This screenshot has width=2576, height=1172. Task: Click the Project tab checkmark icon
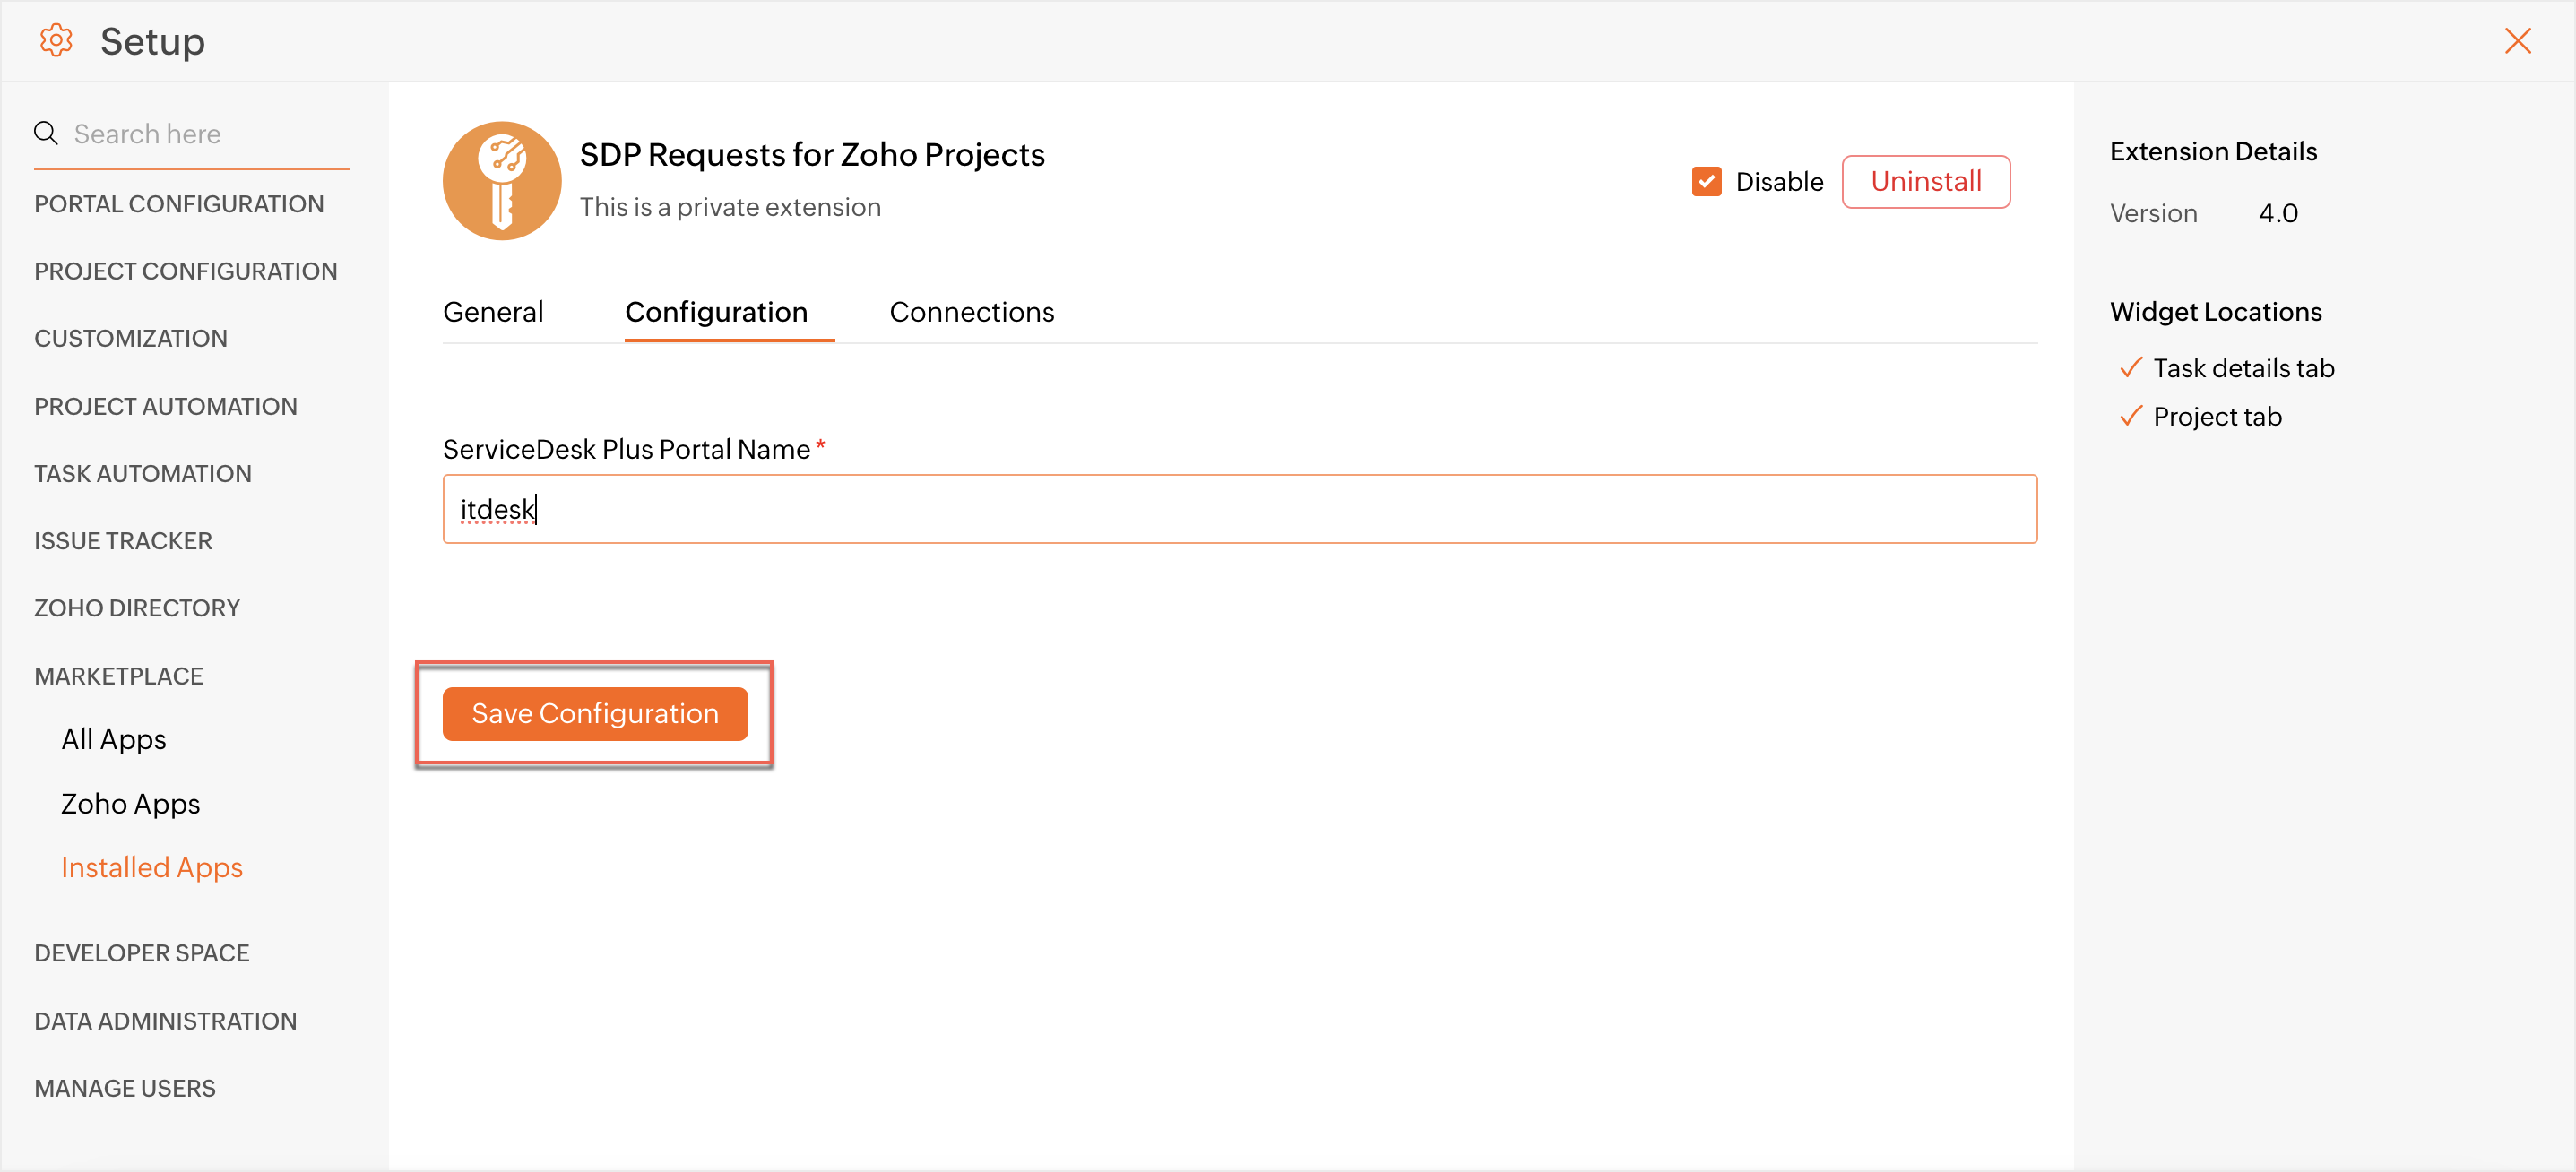2130,416
